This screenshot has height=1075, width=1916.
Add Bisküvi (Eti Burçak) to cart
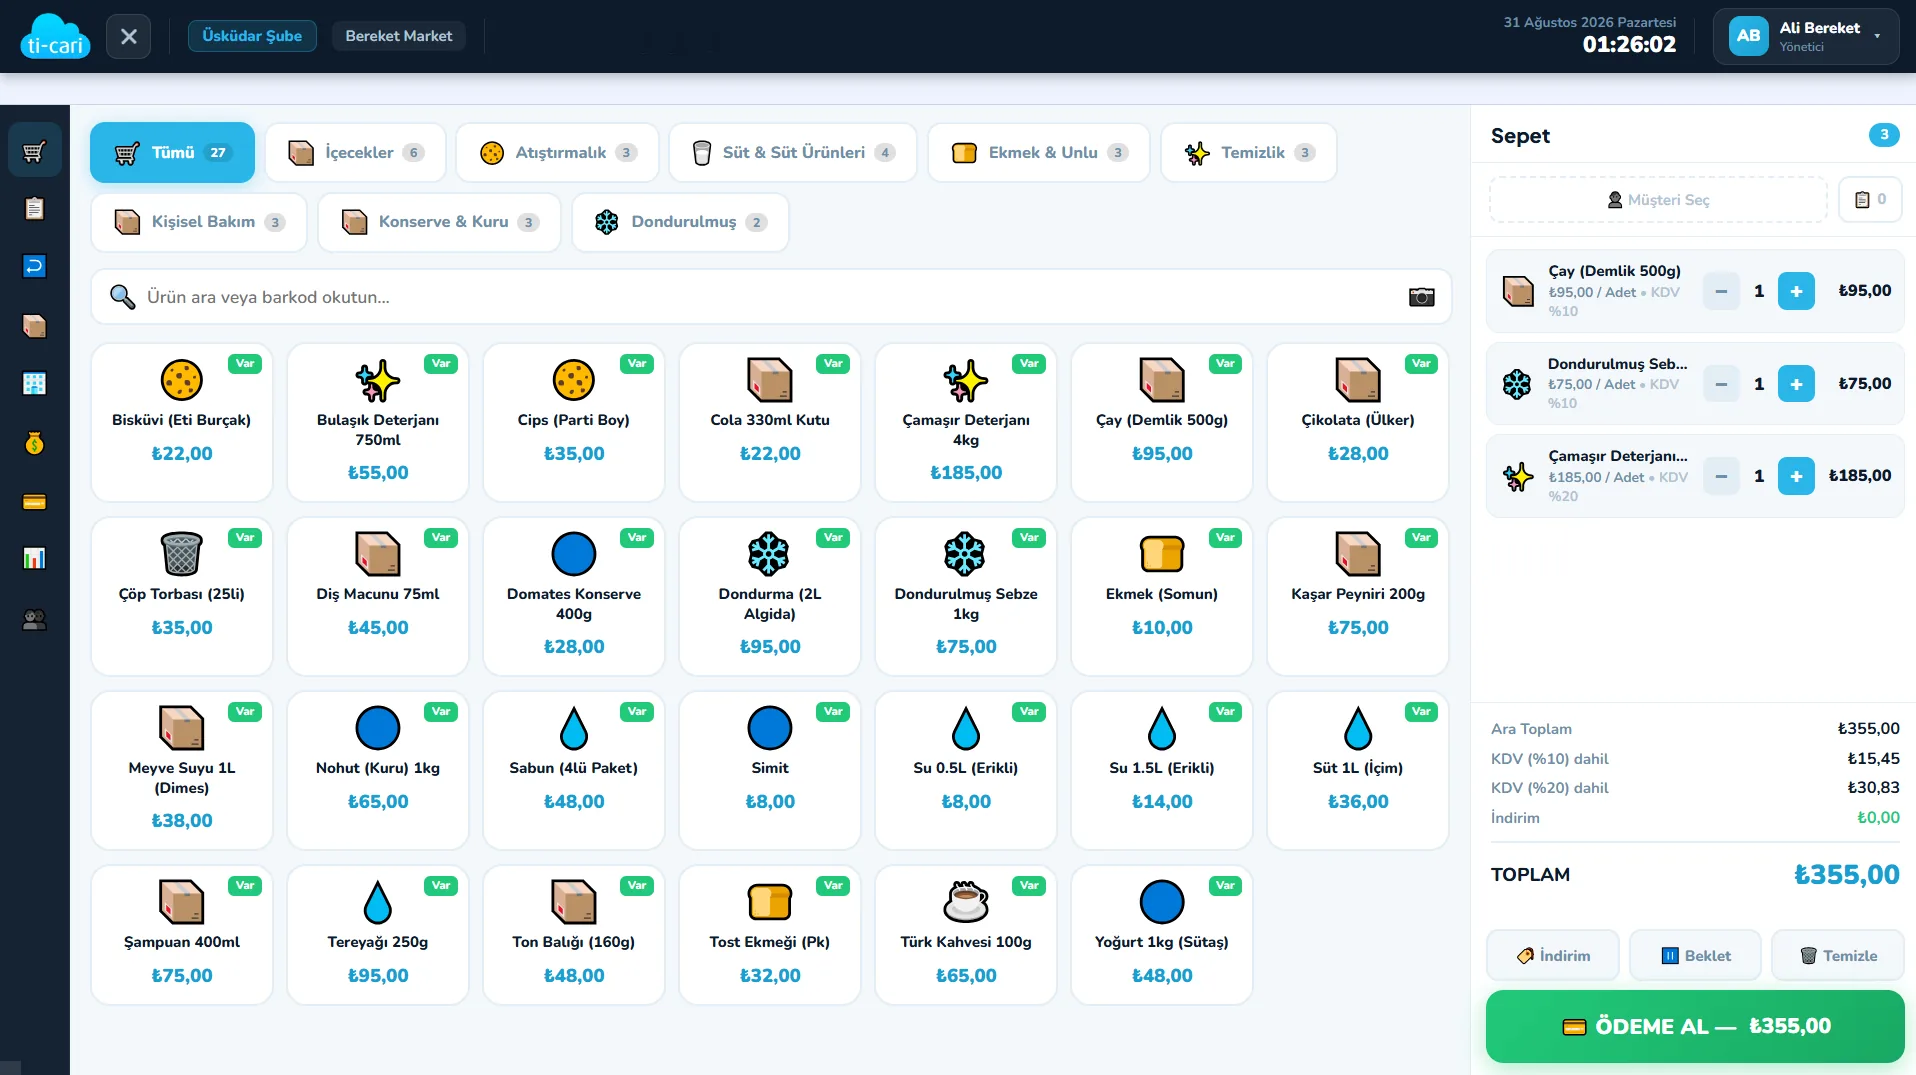click(182, 422)
